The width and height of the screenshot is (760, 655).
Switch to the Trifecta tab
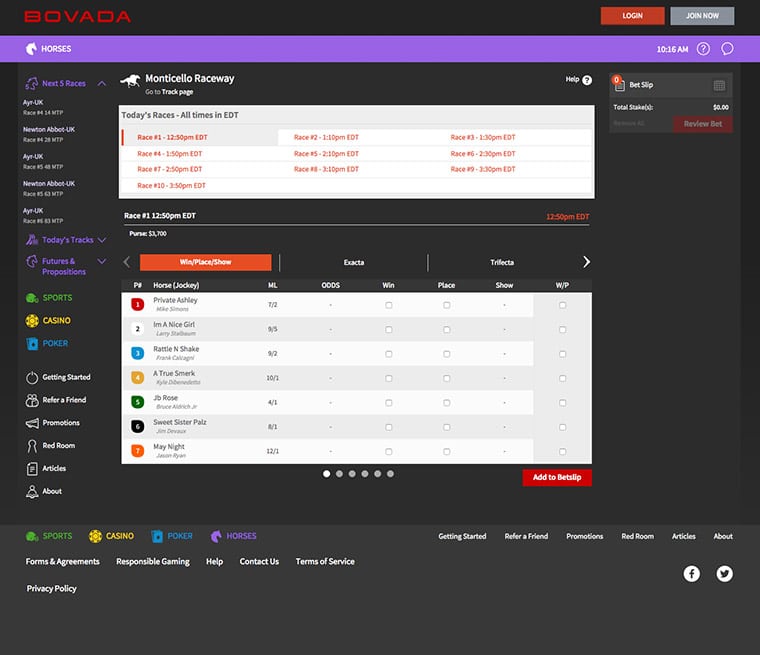click(502, 262)
